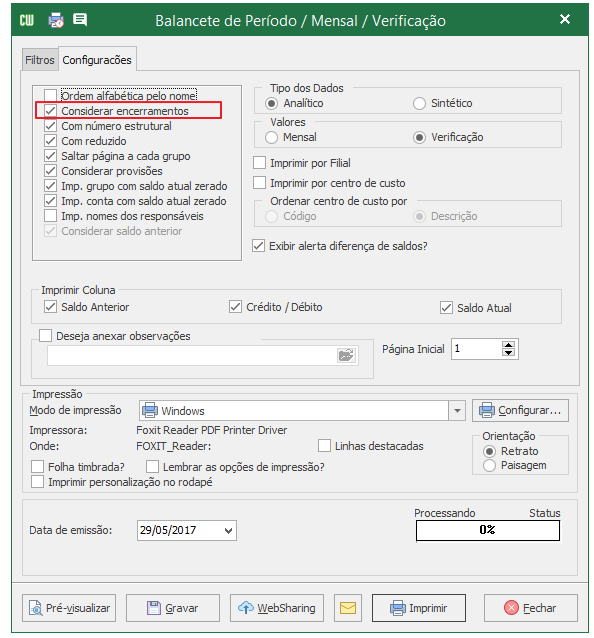This screenshot has height=638, width=594.
Task: Expand the Data de emissão date picker
Action: [x=228, y=531]
